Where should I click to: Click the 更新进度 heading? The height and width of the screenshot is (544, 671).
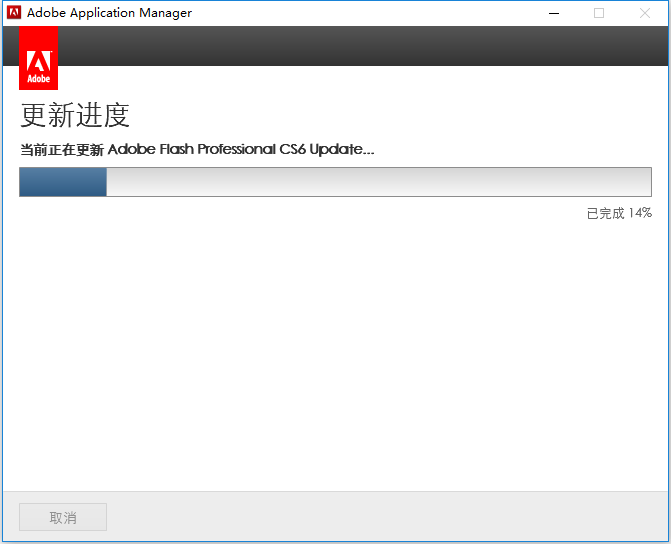point(75,115)
